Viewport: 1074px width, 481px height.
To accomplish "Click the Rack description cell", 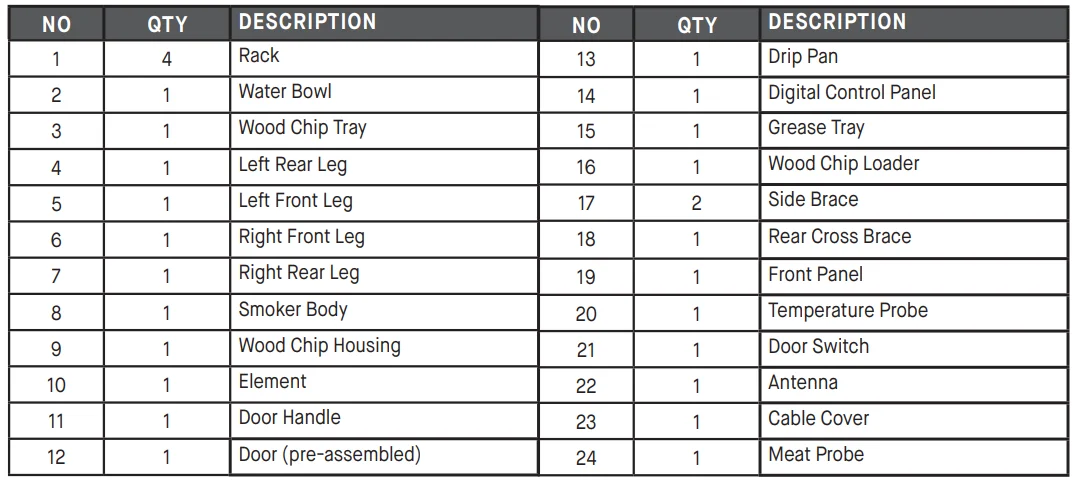I will [259, 56].
